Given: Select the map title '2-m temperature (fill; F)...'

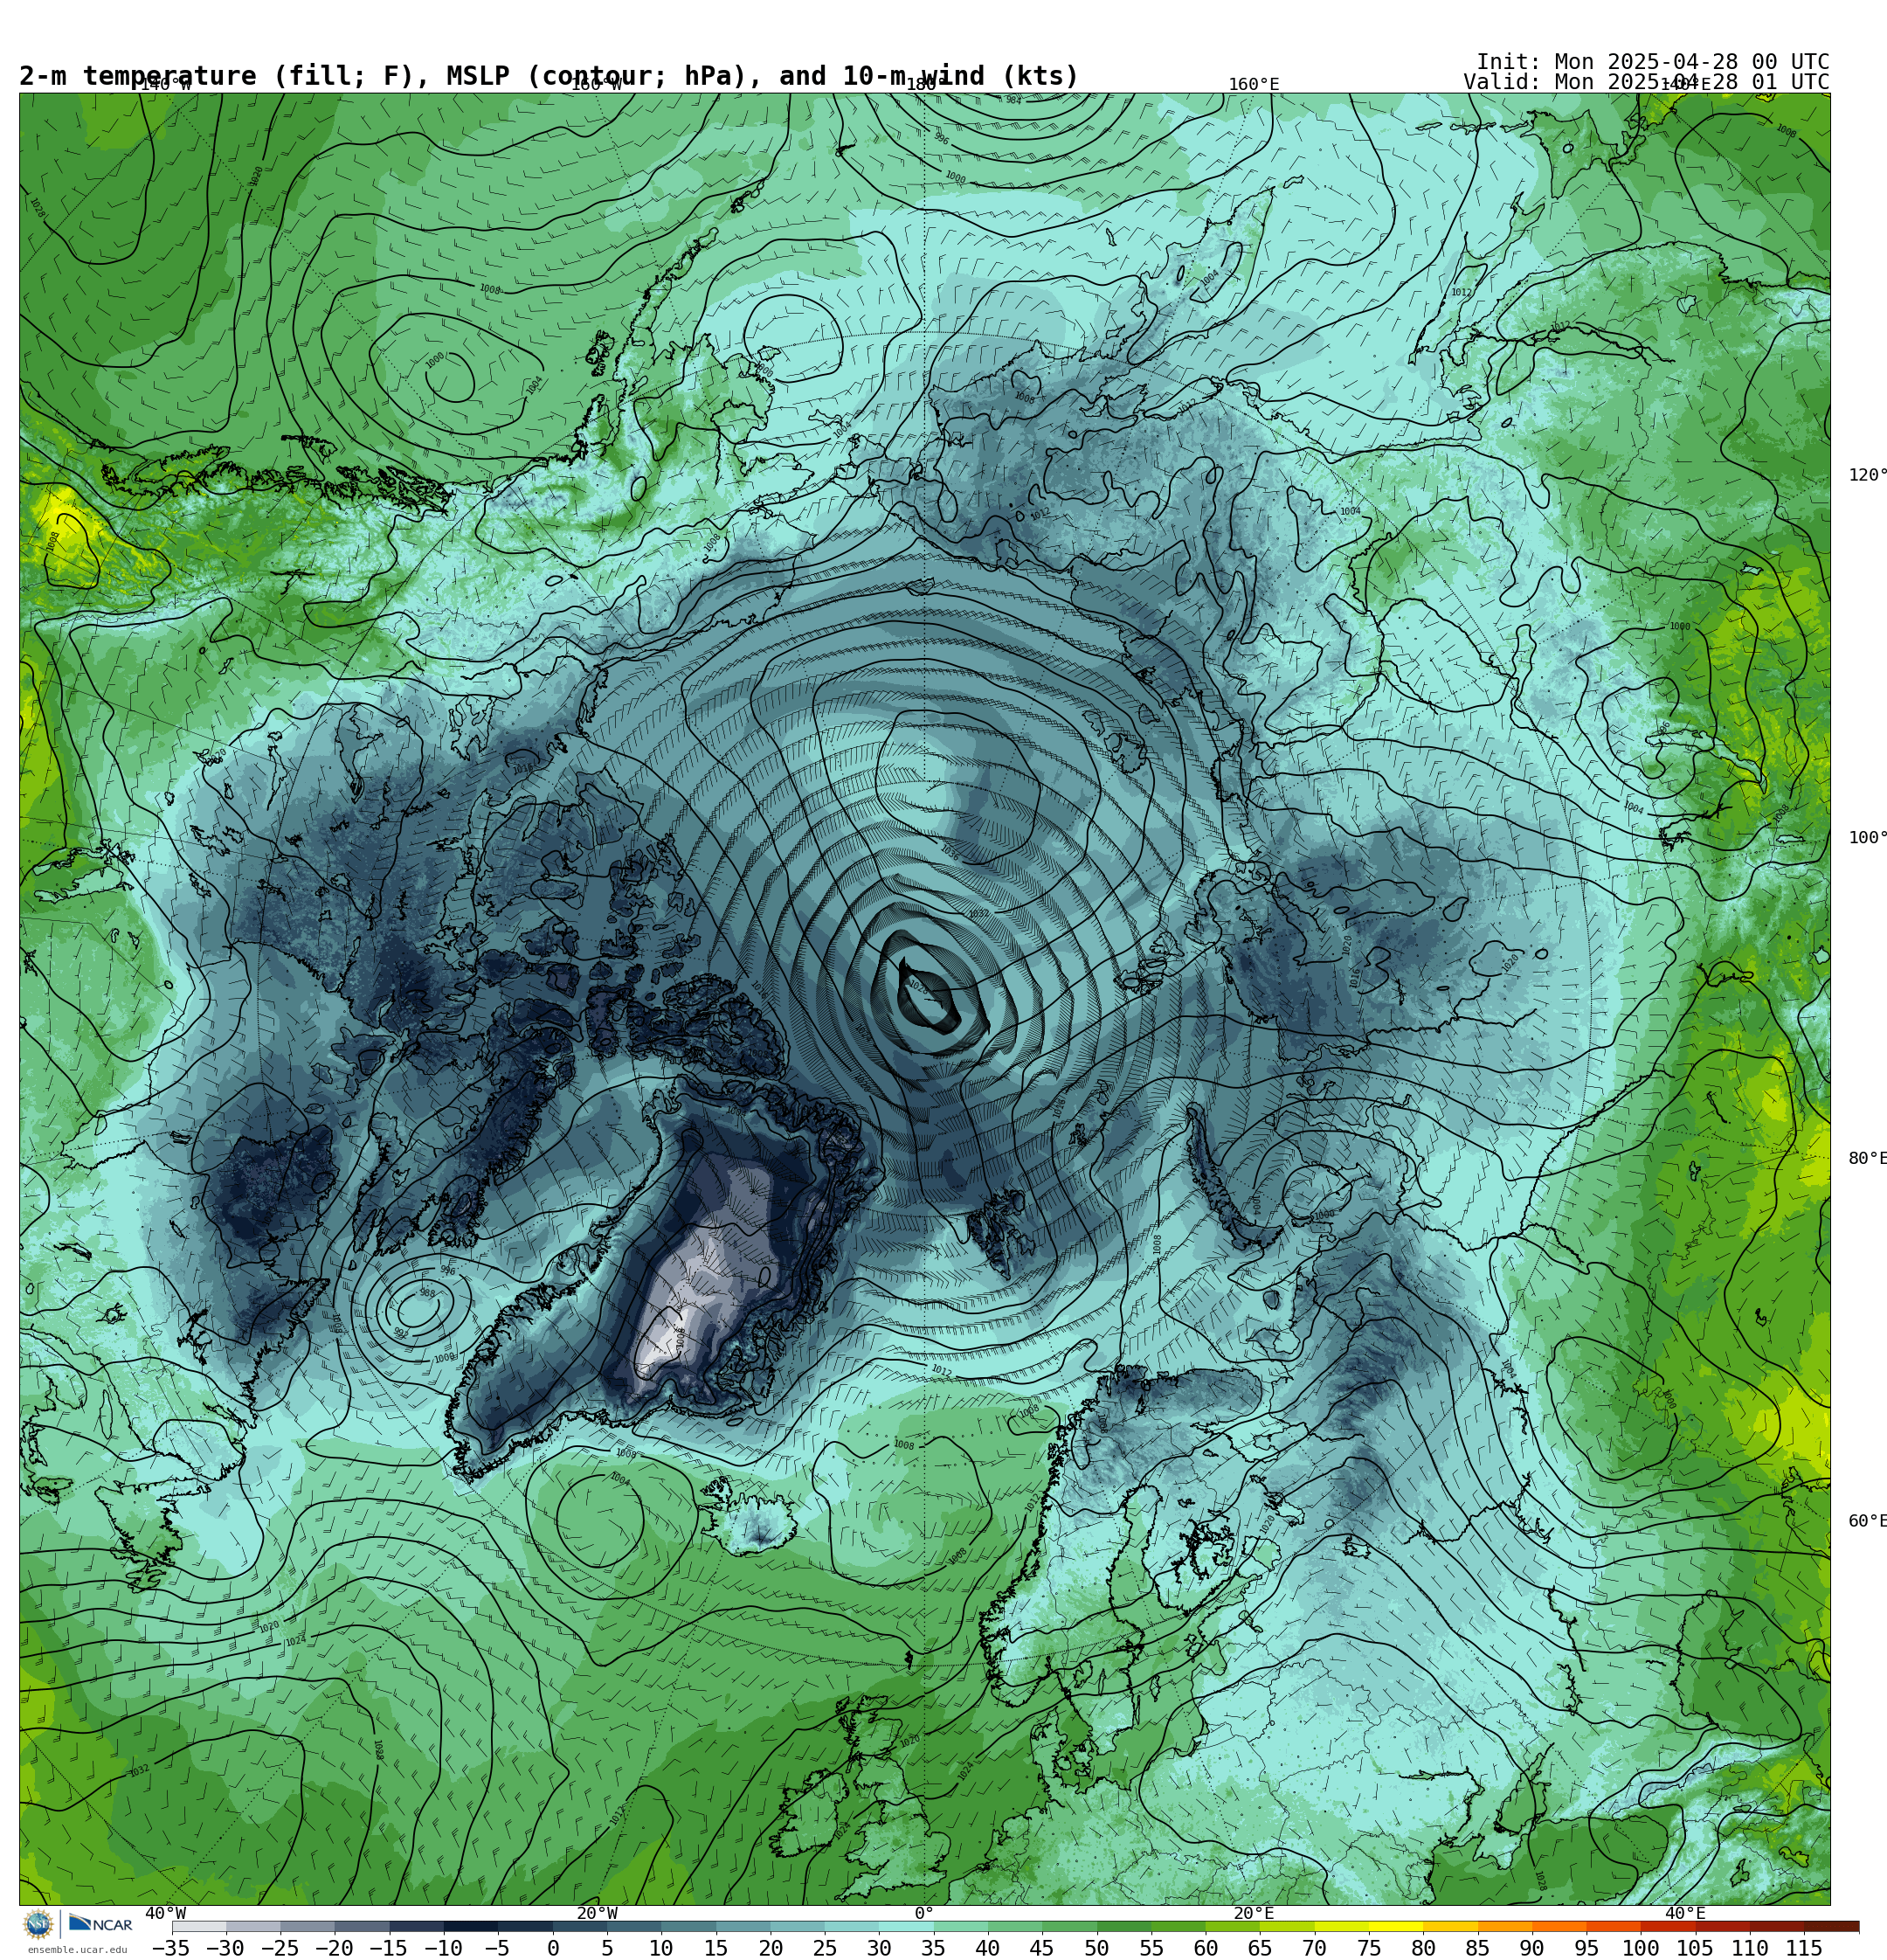Looking at the screenshot, I should pos(549,76).
